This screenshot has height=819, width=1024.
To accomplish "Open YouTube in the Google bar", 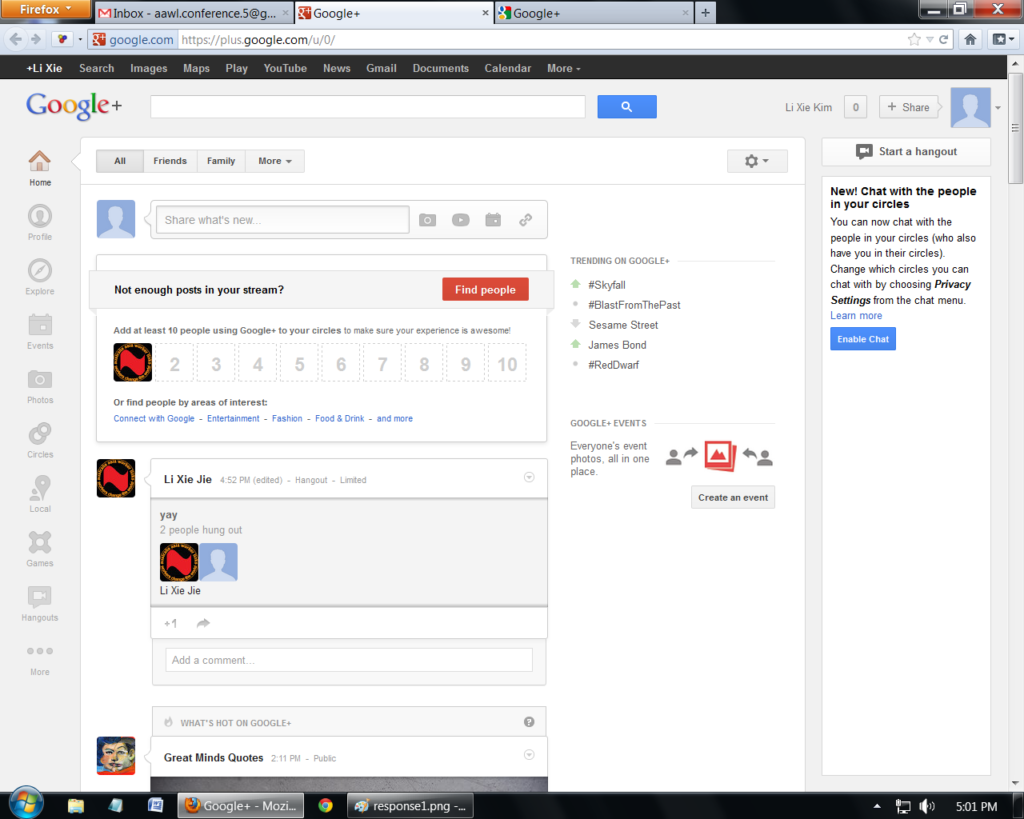I will (285, 68).
